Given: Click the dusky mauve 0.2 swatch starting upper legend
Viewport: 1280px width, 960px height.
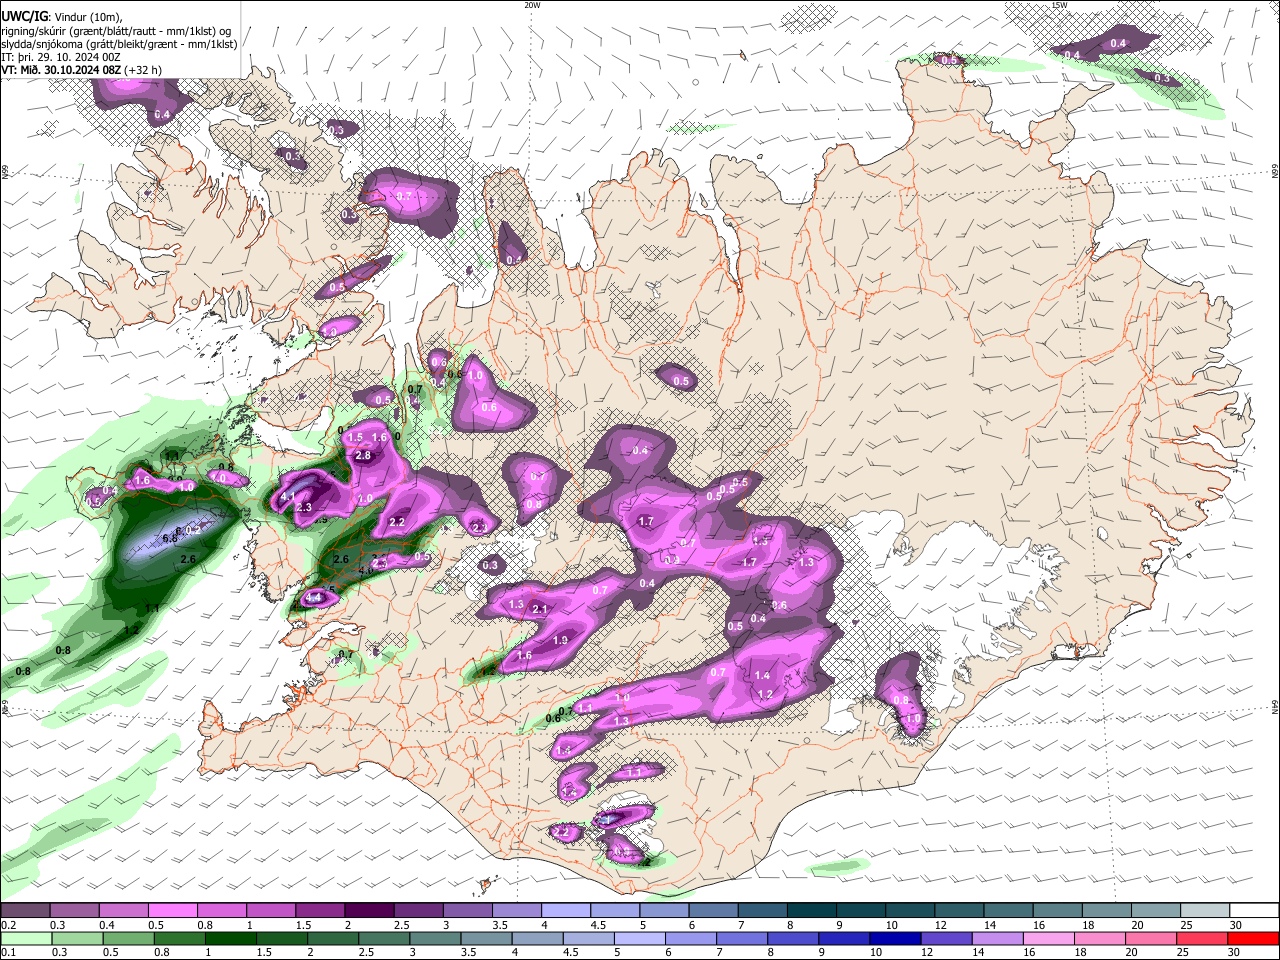Looking at the screenshot, I should (26, 910).
